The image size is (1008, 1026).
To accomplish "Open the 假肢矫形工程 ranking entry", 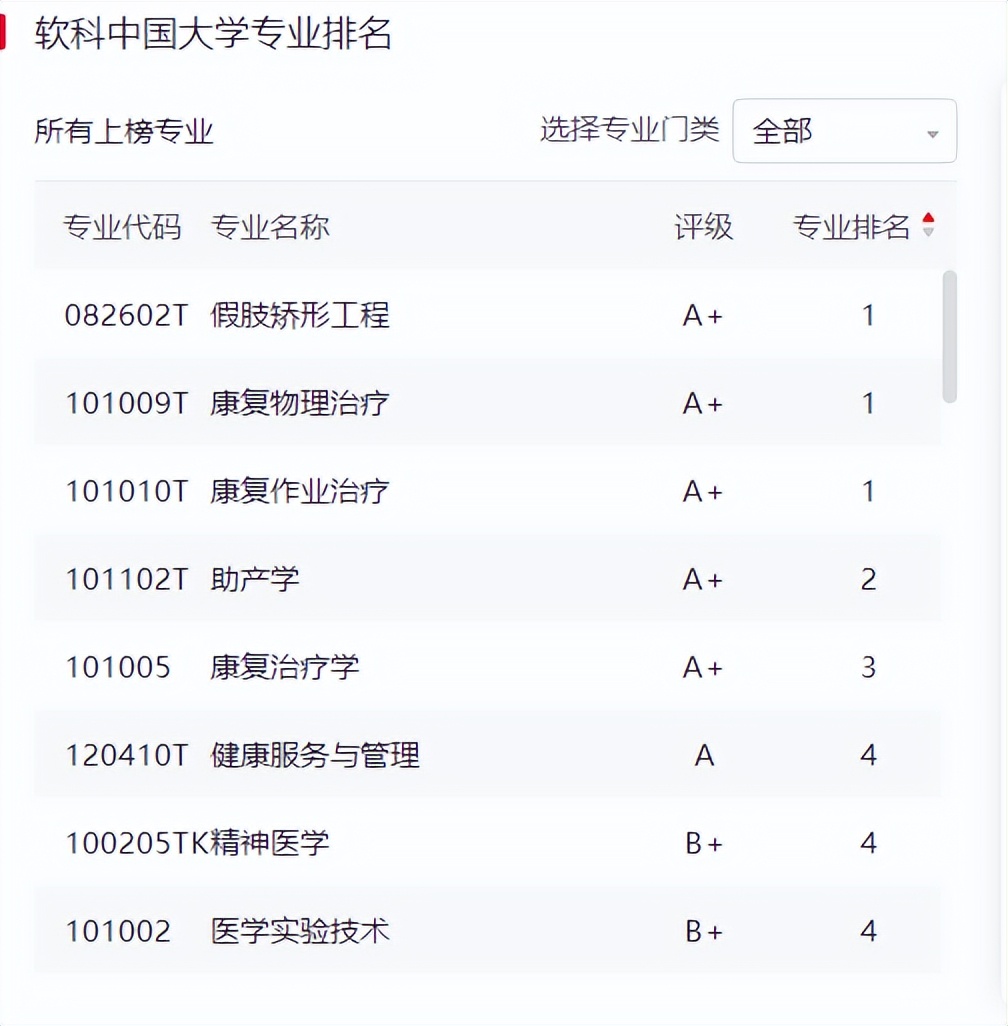I will pos(300,316).
